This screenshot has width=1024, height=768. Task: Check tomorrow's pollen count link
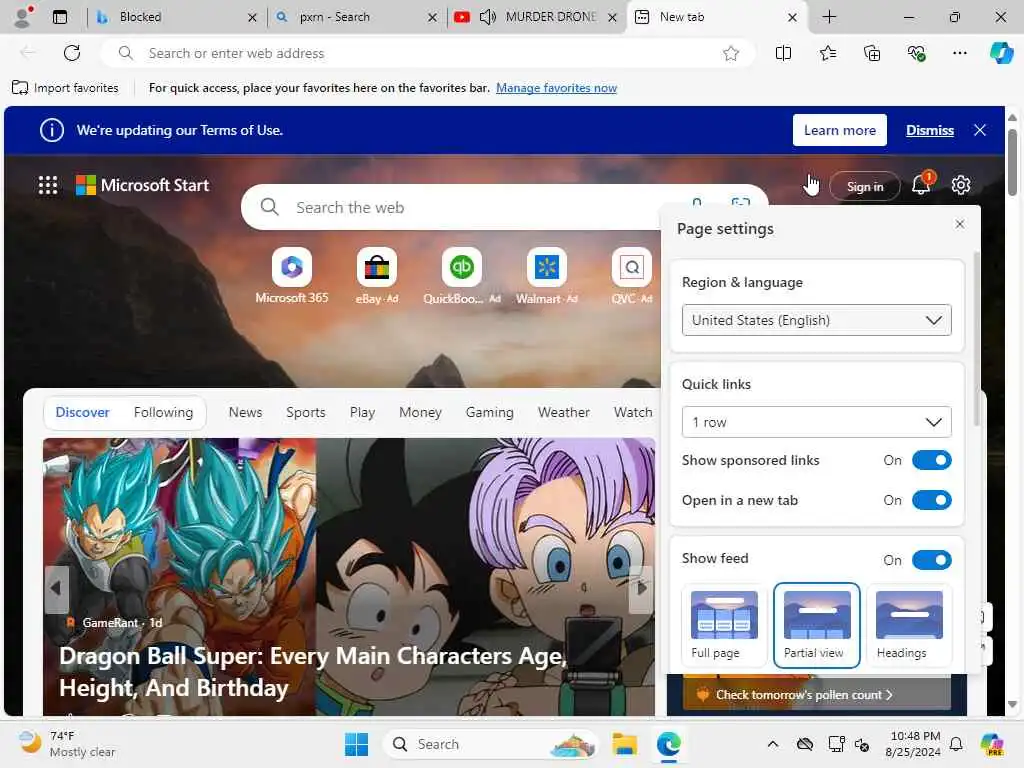coord(805,695)
